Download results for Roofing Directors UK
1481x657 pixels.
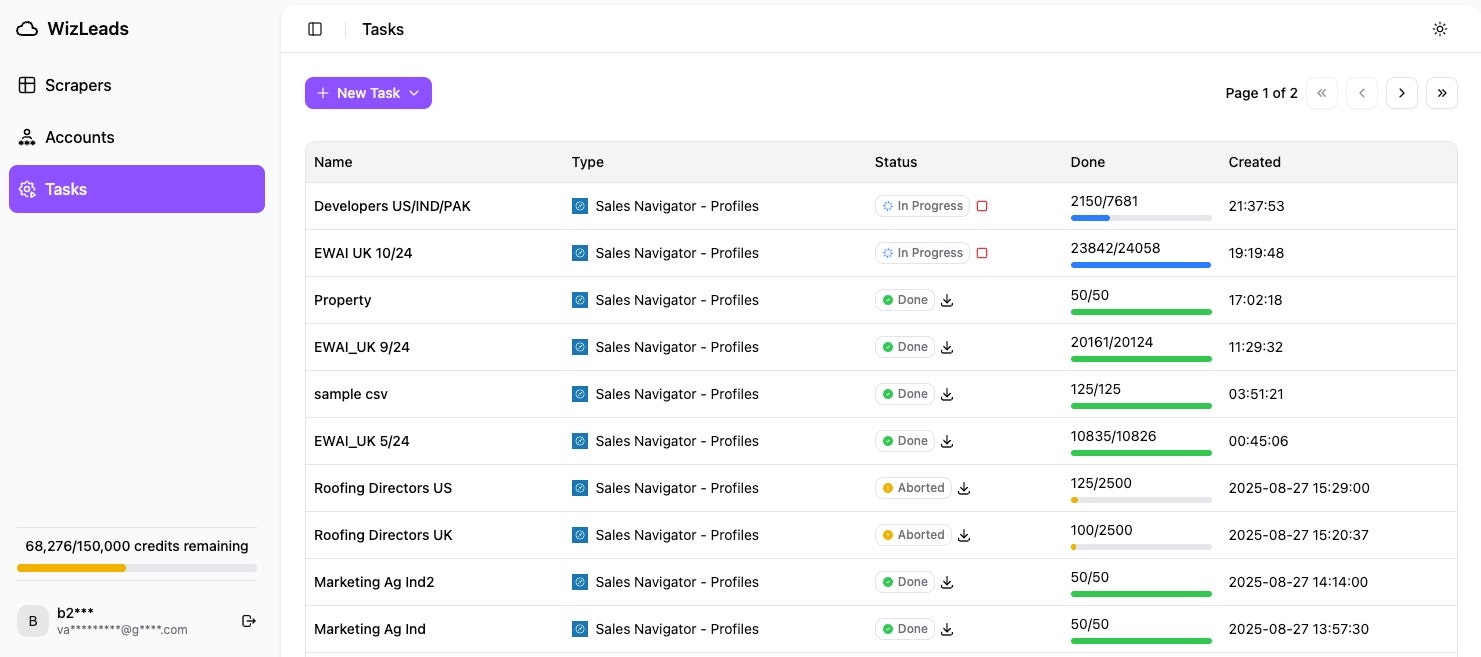pos(963,535)
